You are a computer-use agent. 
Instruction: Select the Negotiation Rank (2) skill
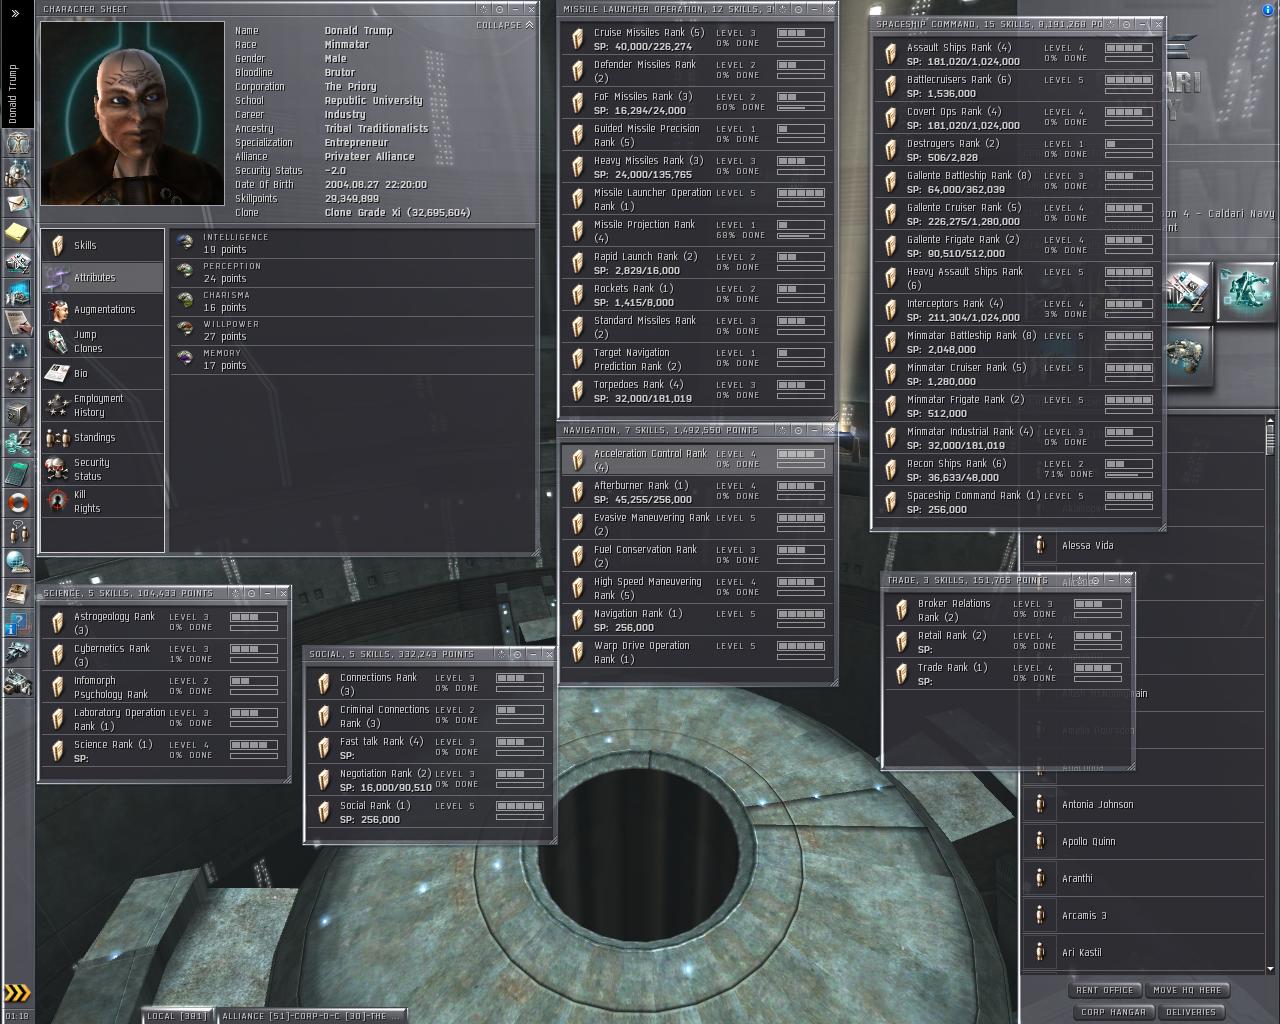(x=429, y=780)
